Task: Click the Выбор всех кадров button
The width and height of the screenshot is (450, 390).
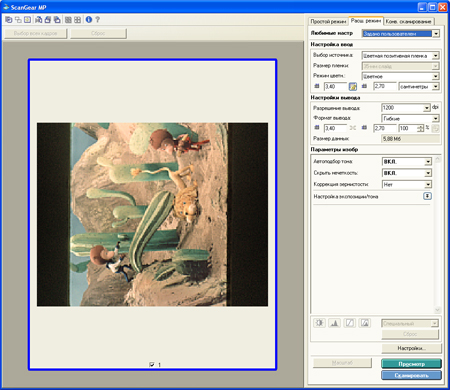Action: pyautogui.click(x=35, y=33)
